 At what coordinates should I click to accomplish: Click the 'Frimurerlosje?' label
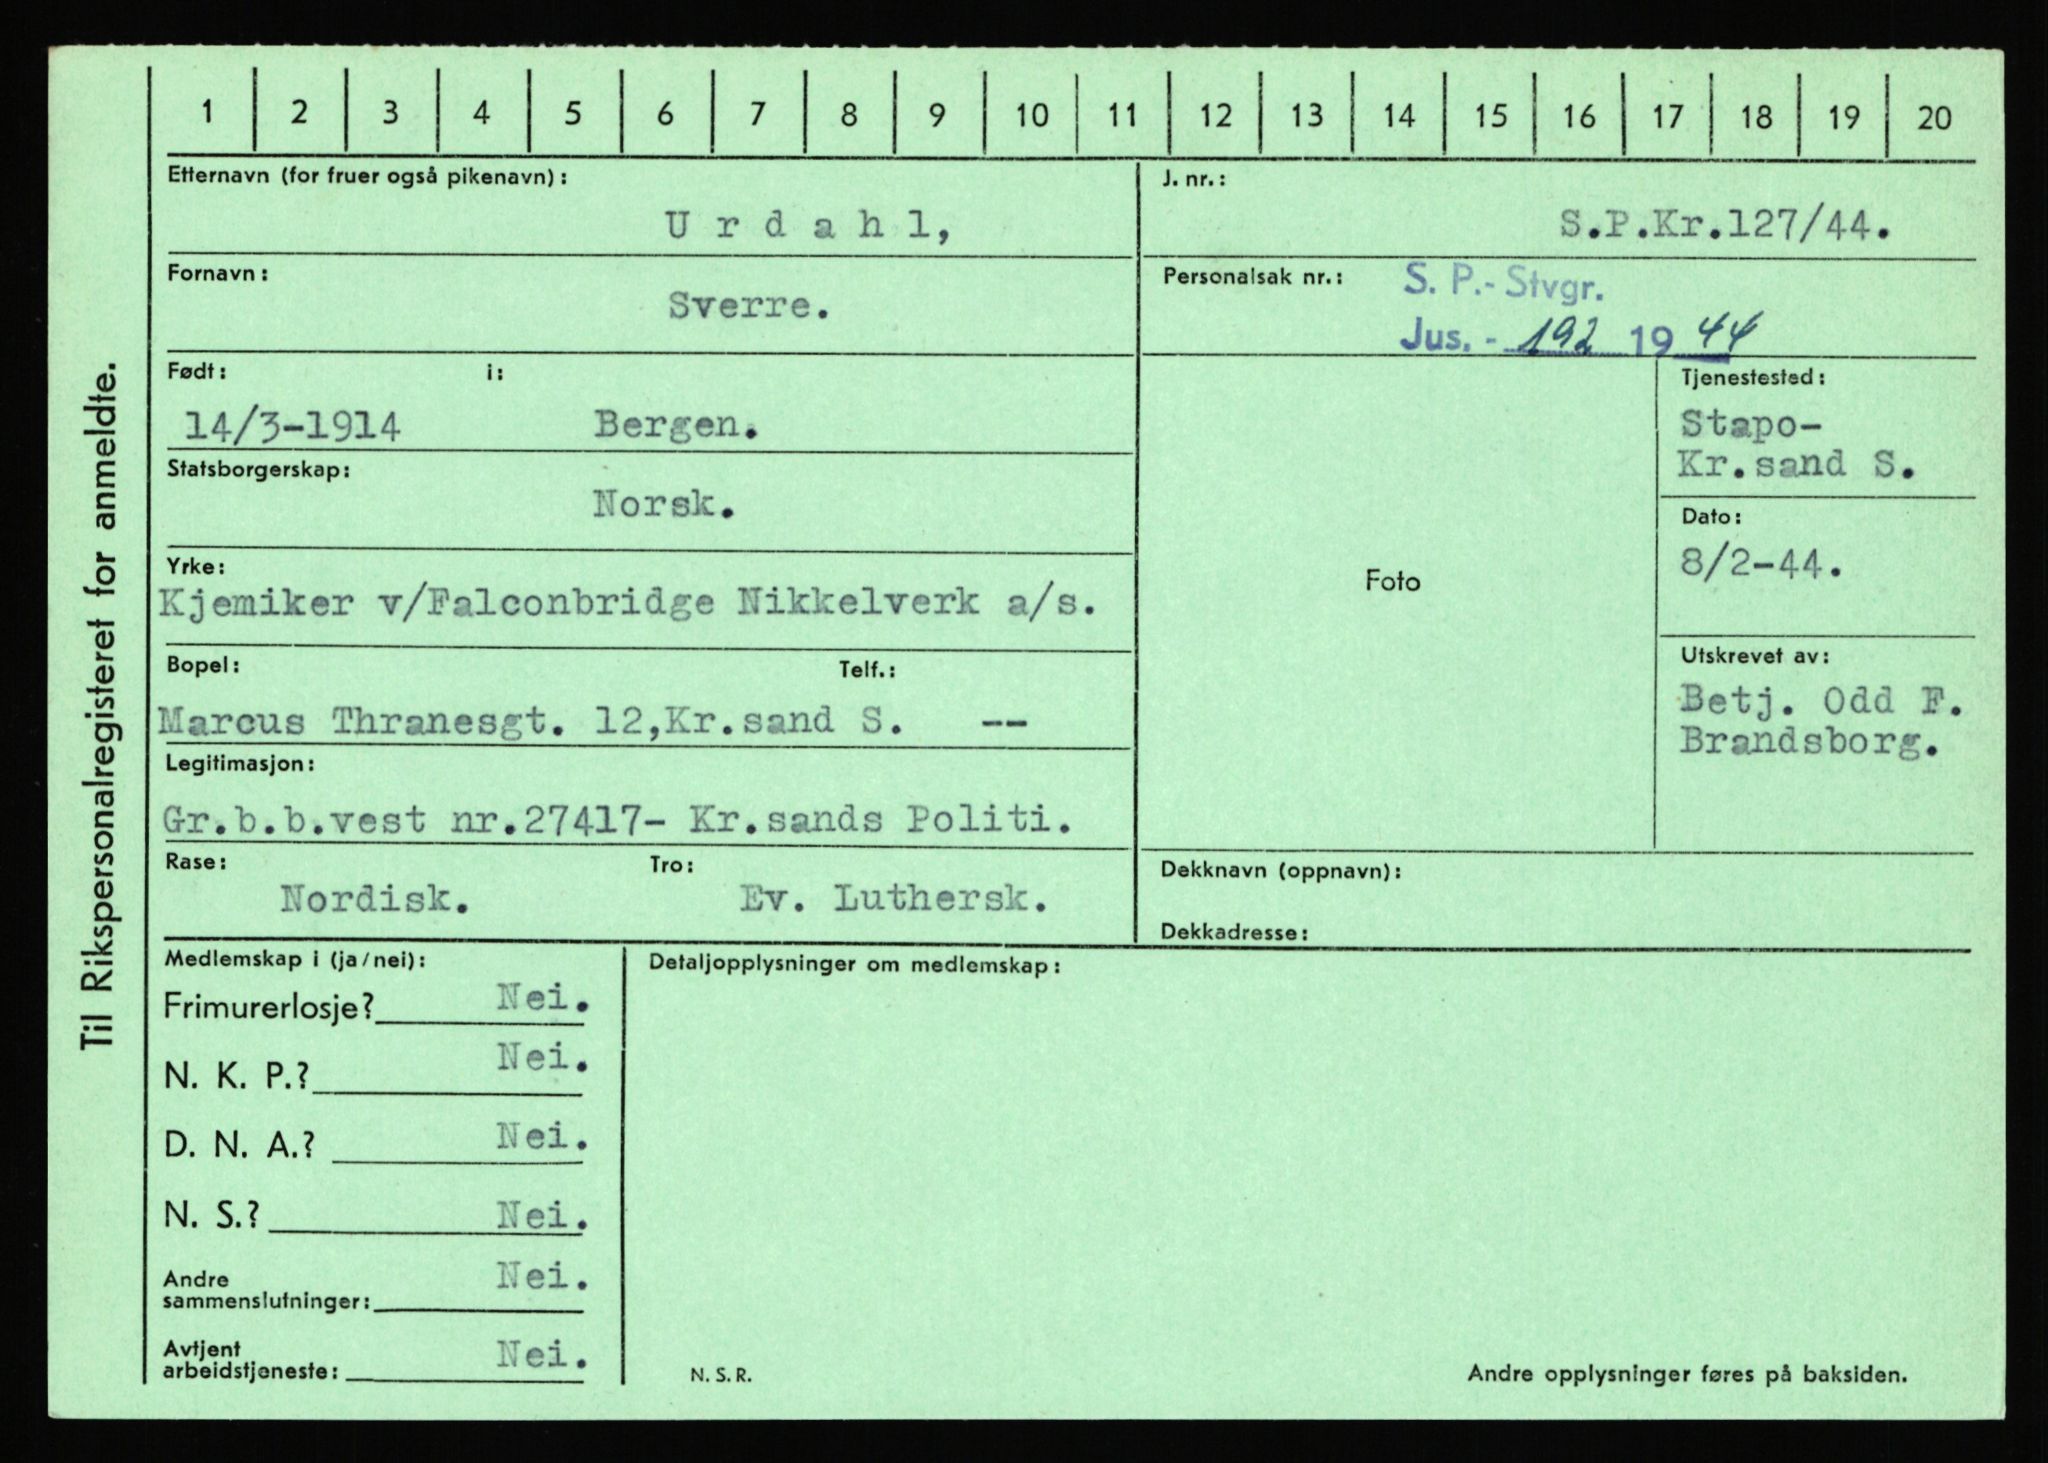point(269,1008)
